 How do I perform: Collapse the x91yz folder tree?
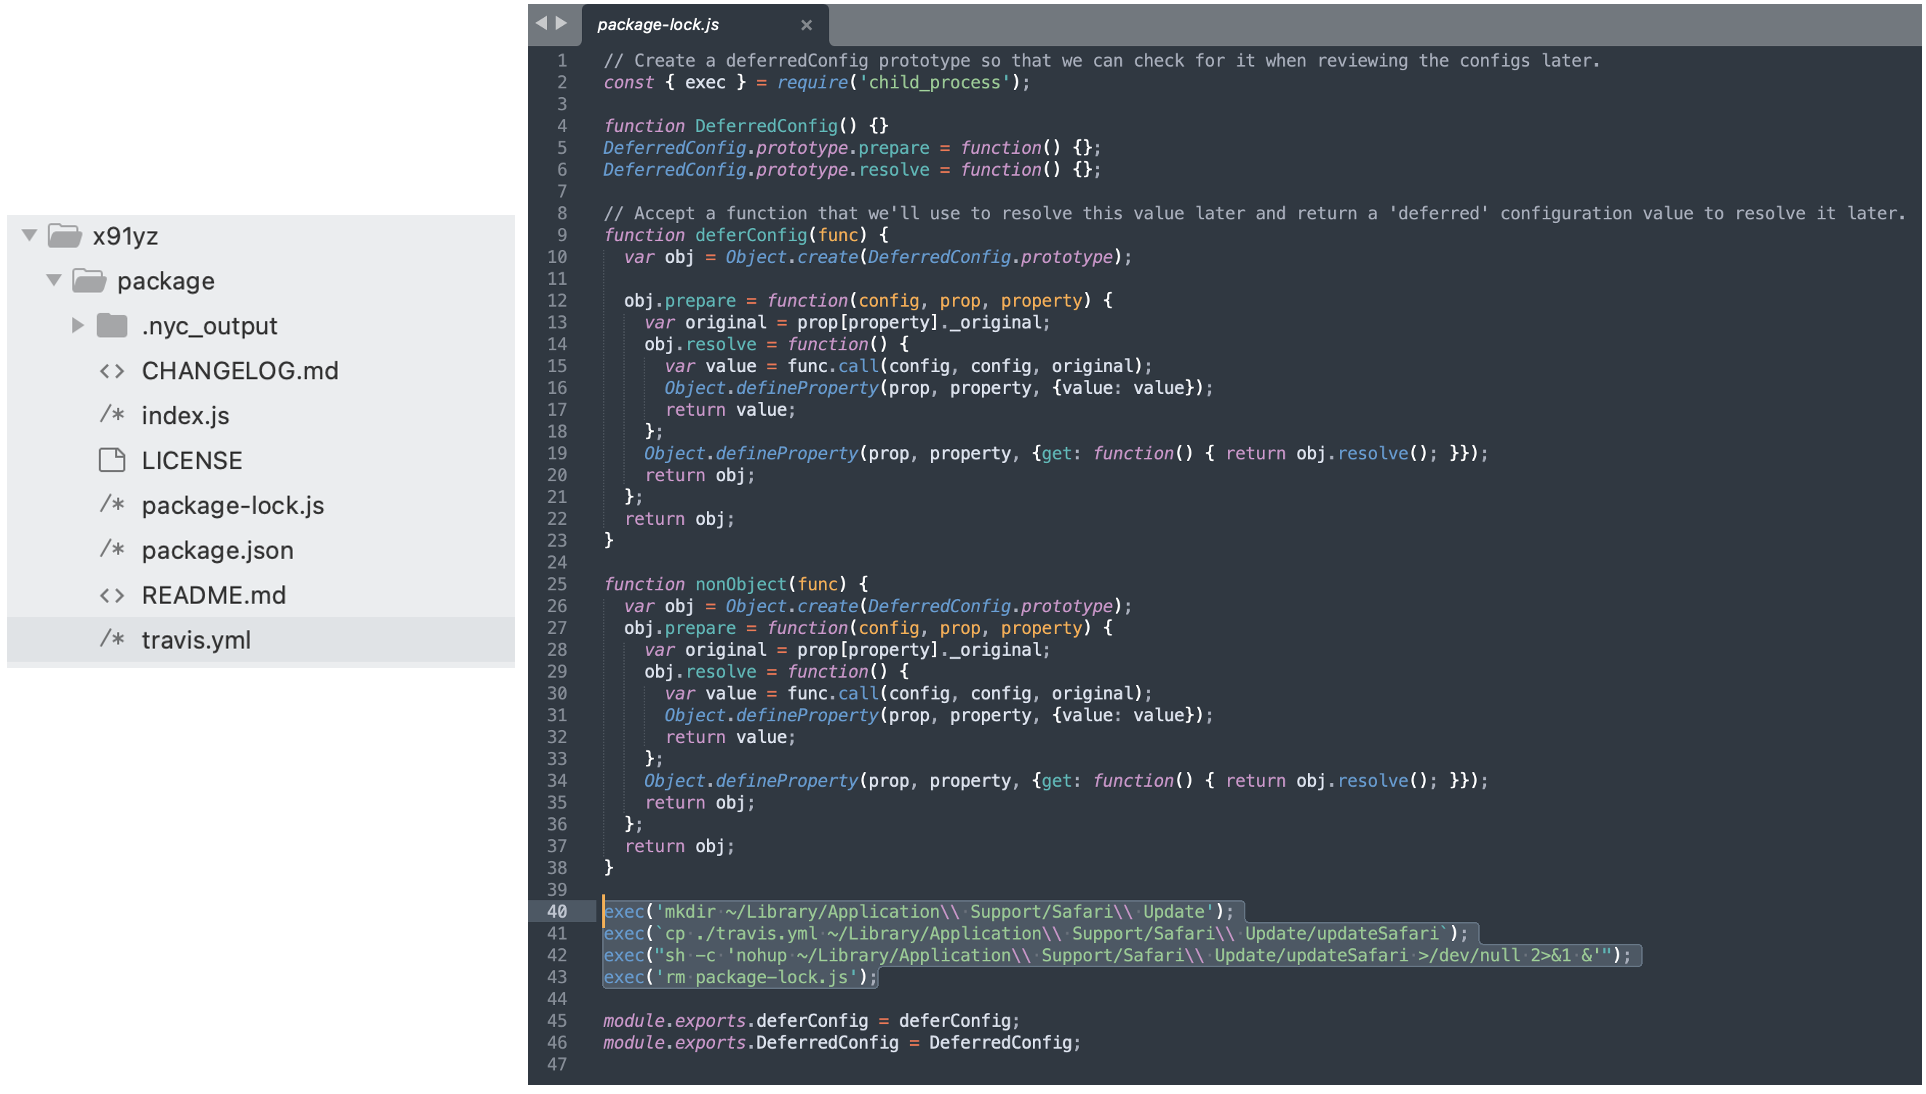30,236
